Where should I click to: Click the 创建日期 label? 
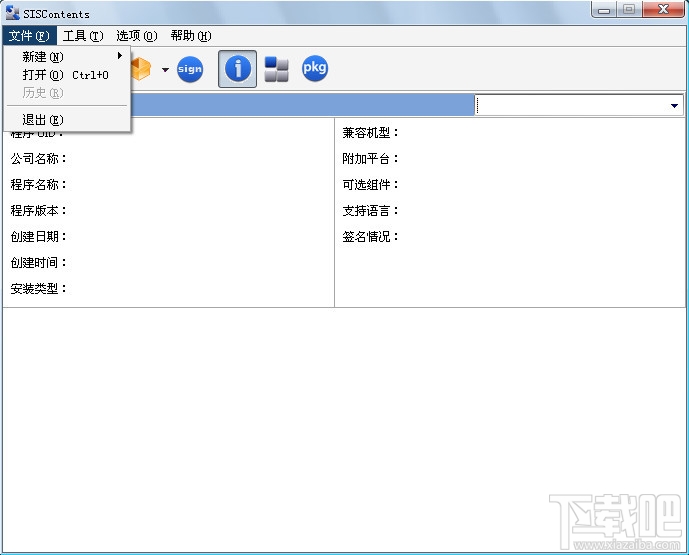39,236
